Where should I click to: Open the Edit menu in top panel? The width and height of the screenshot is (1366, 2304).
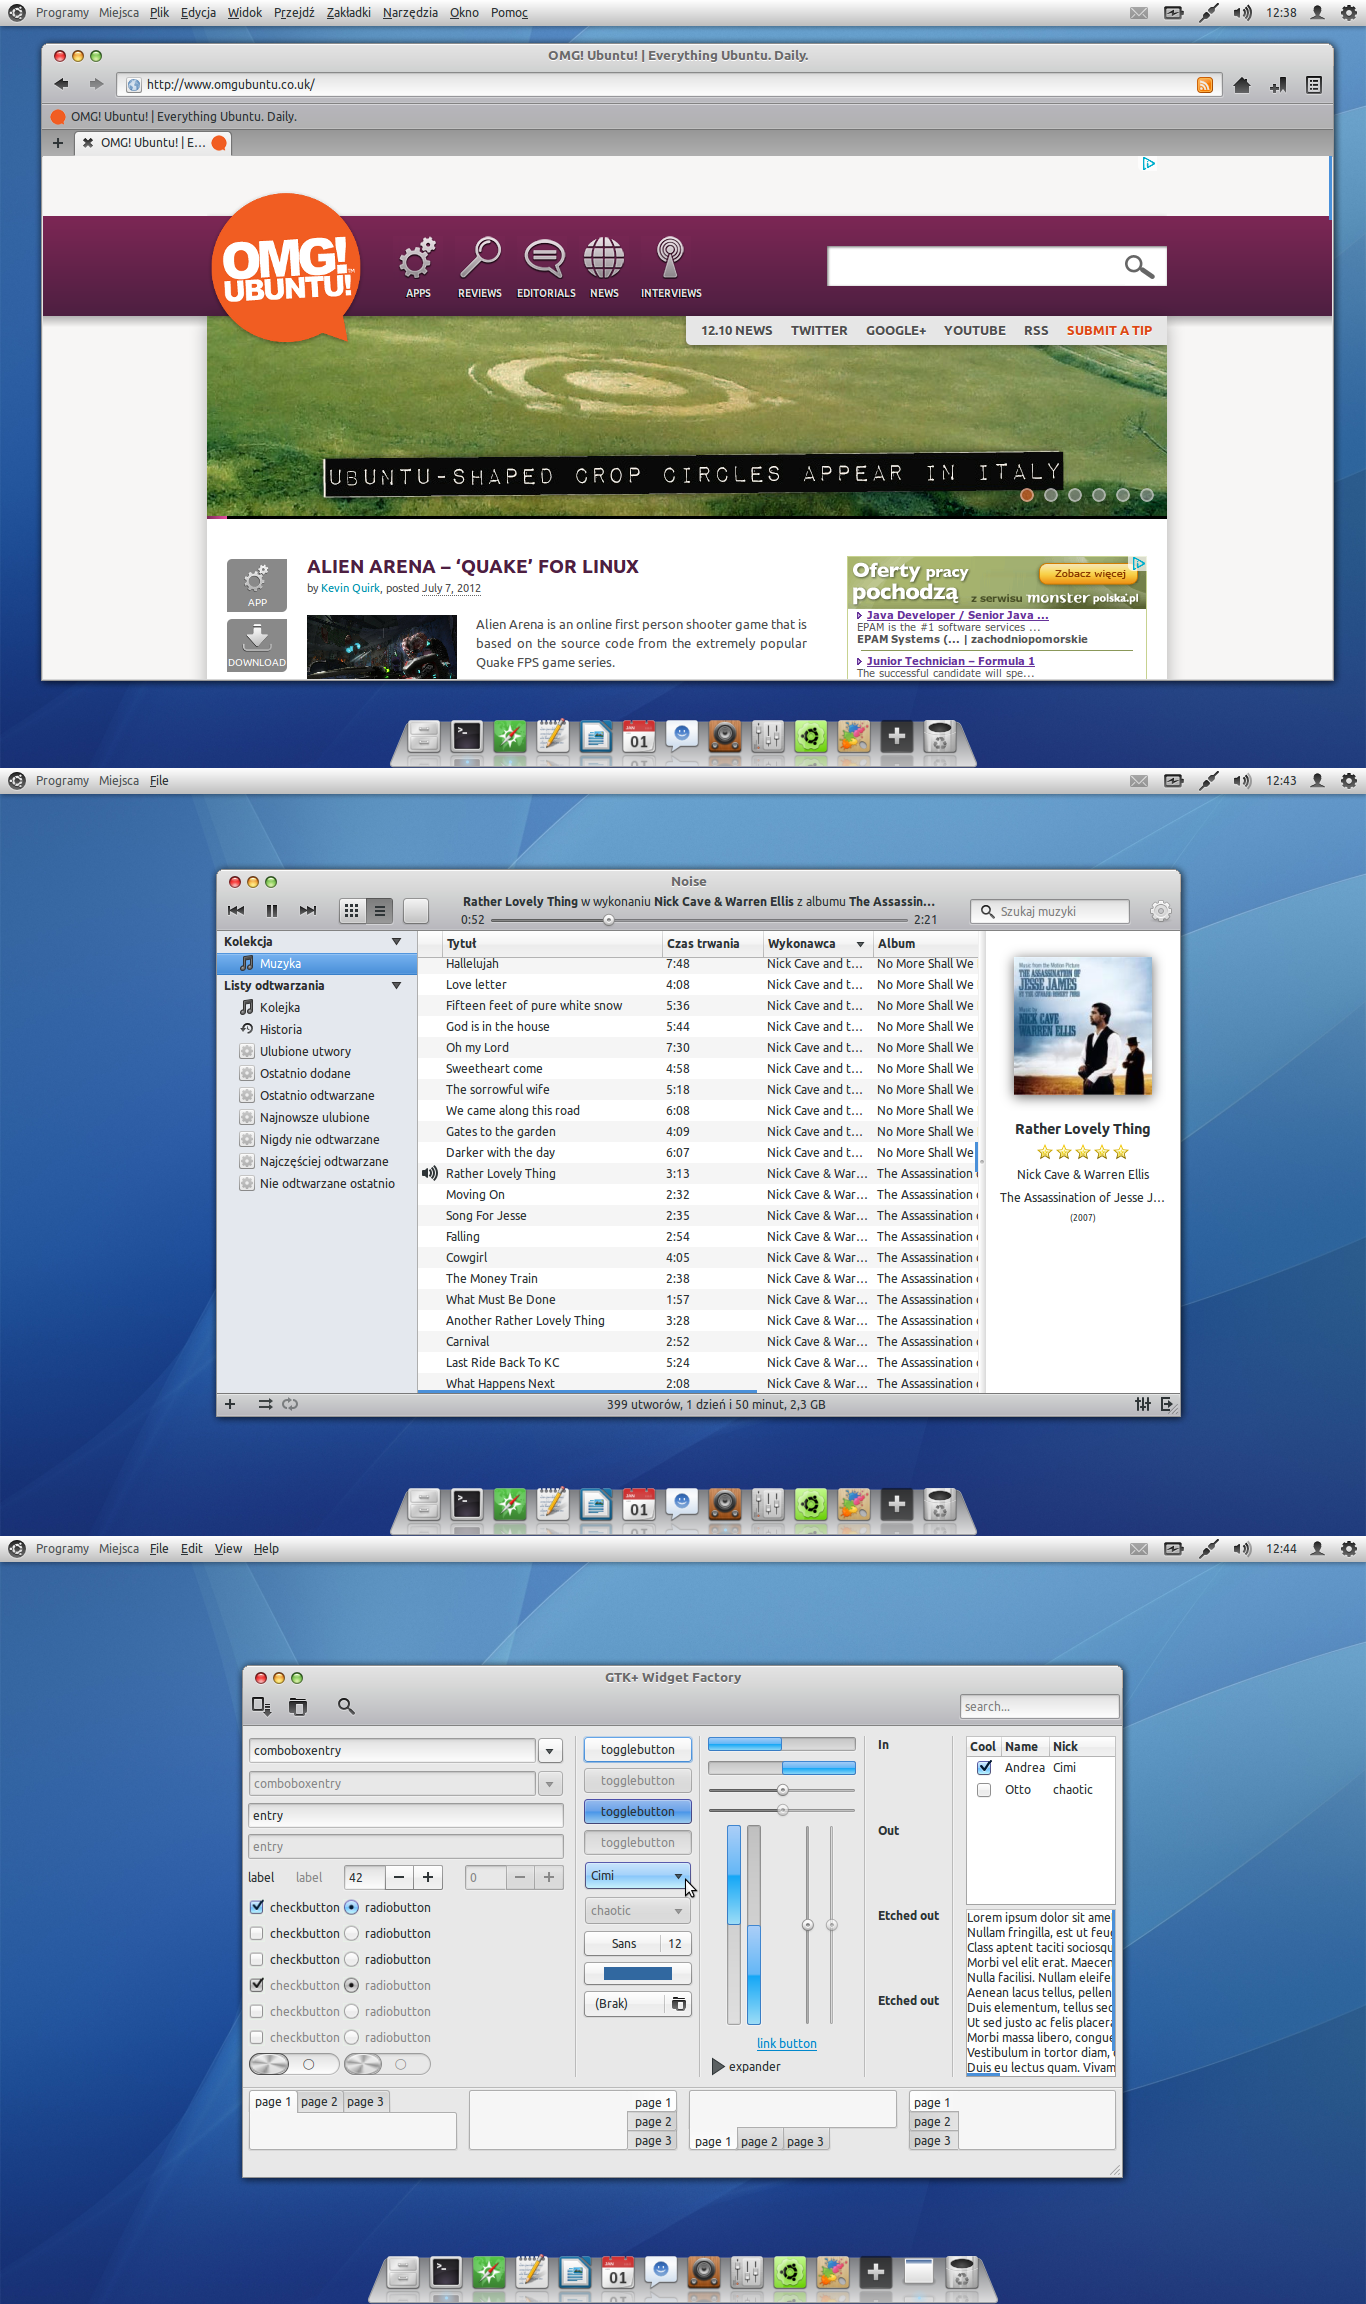[191, 1548]
